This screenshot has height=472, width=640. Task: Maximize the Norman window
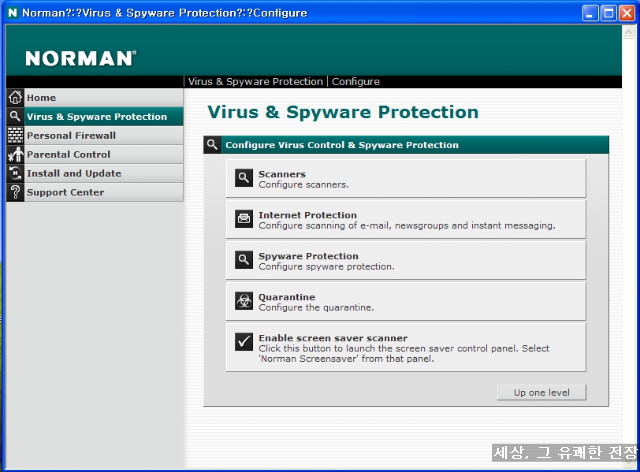[608, 13]
